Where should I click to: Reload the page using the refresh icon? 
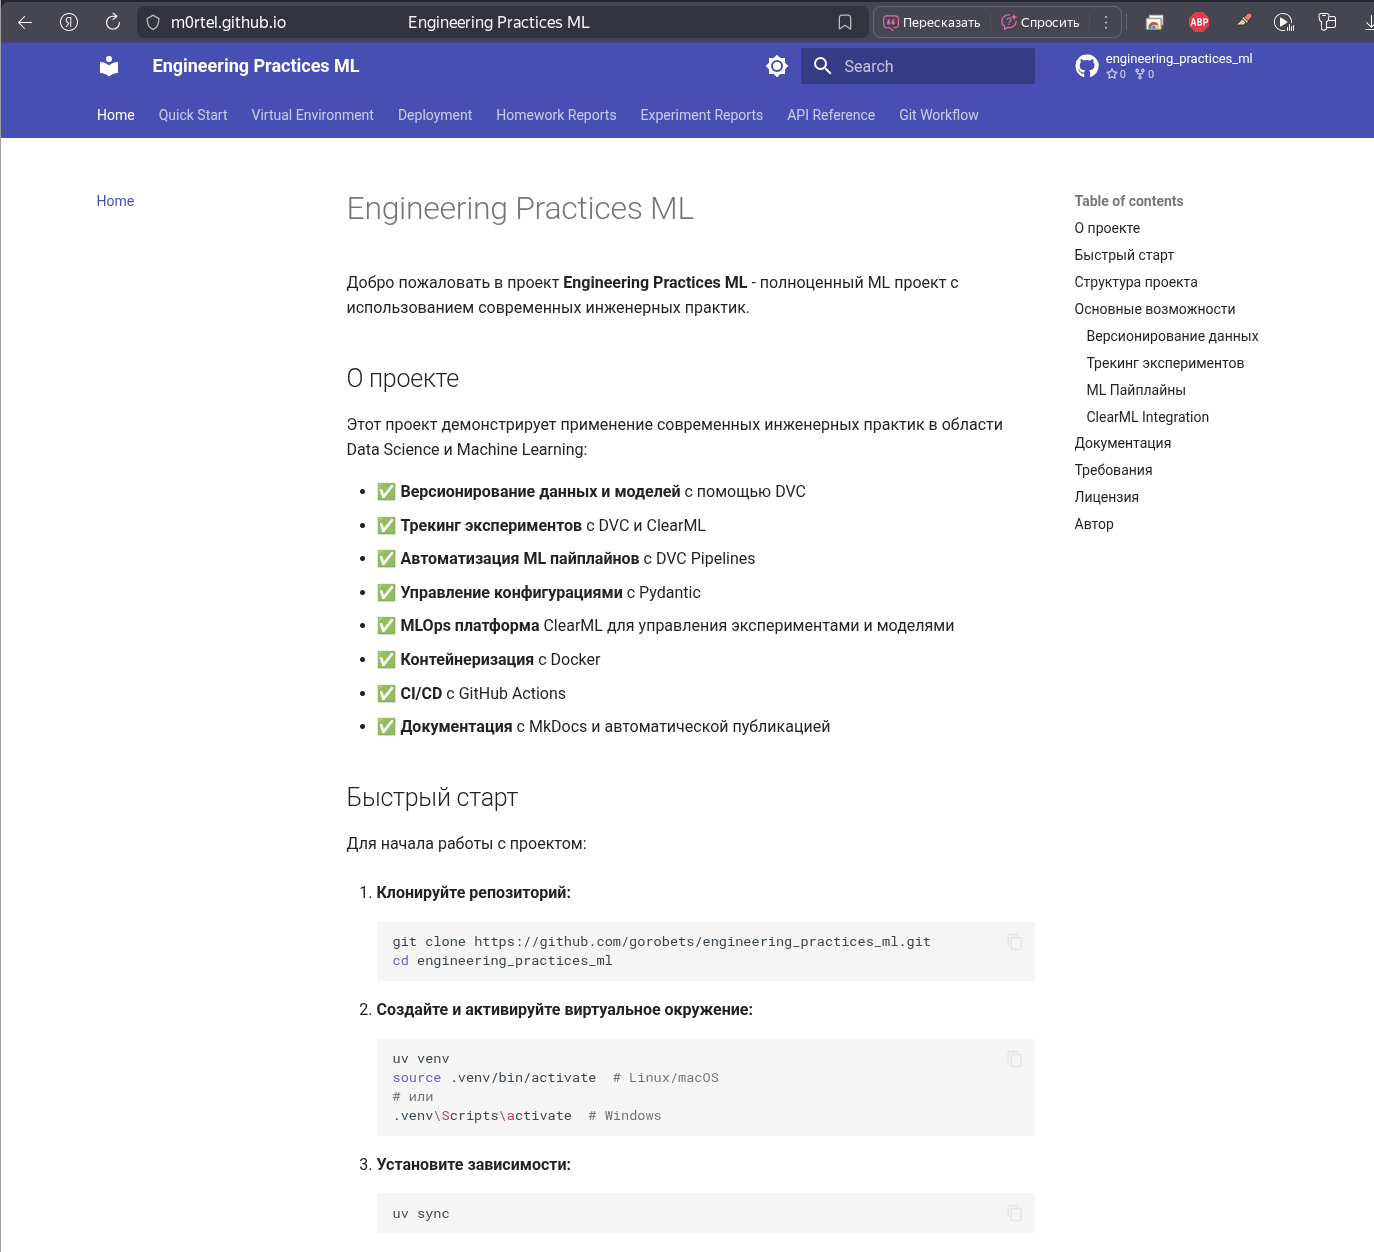[113, 22]
